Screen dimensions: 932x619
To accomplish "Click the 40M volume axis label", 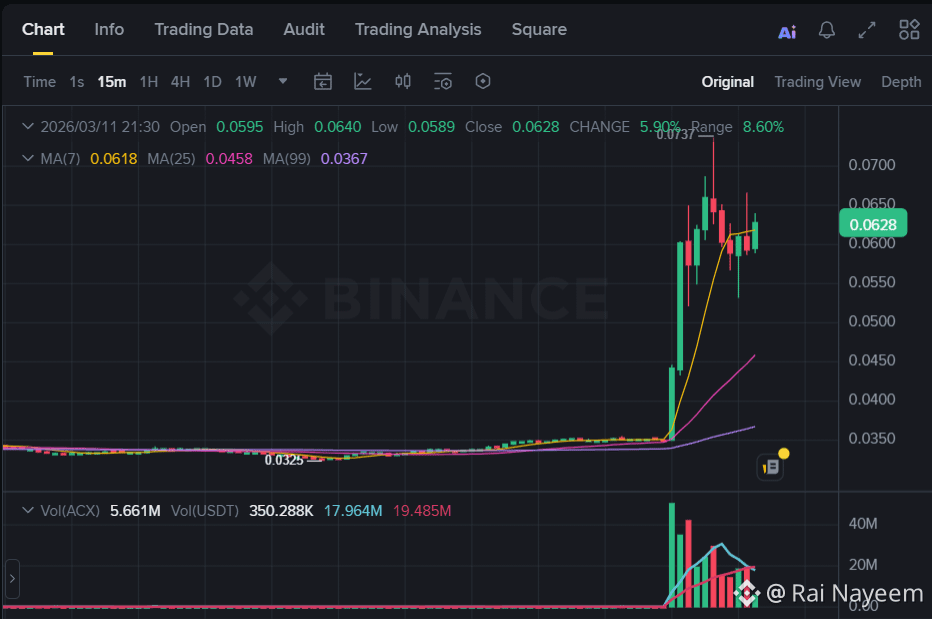I will [862, 523].
